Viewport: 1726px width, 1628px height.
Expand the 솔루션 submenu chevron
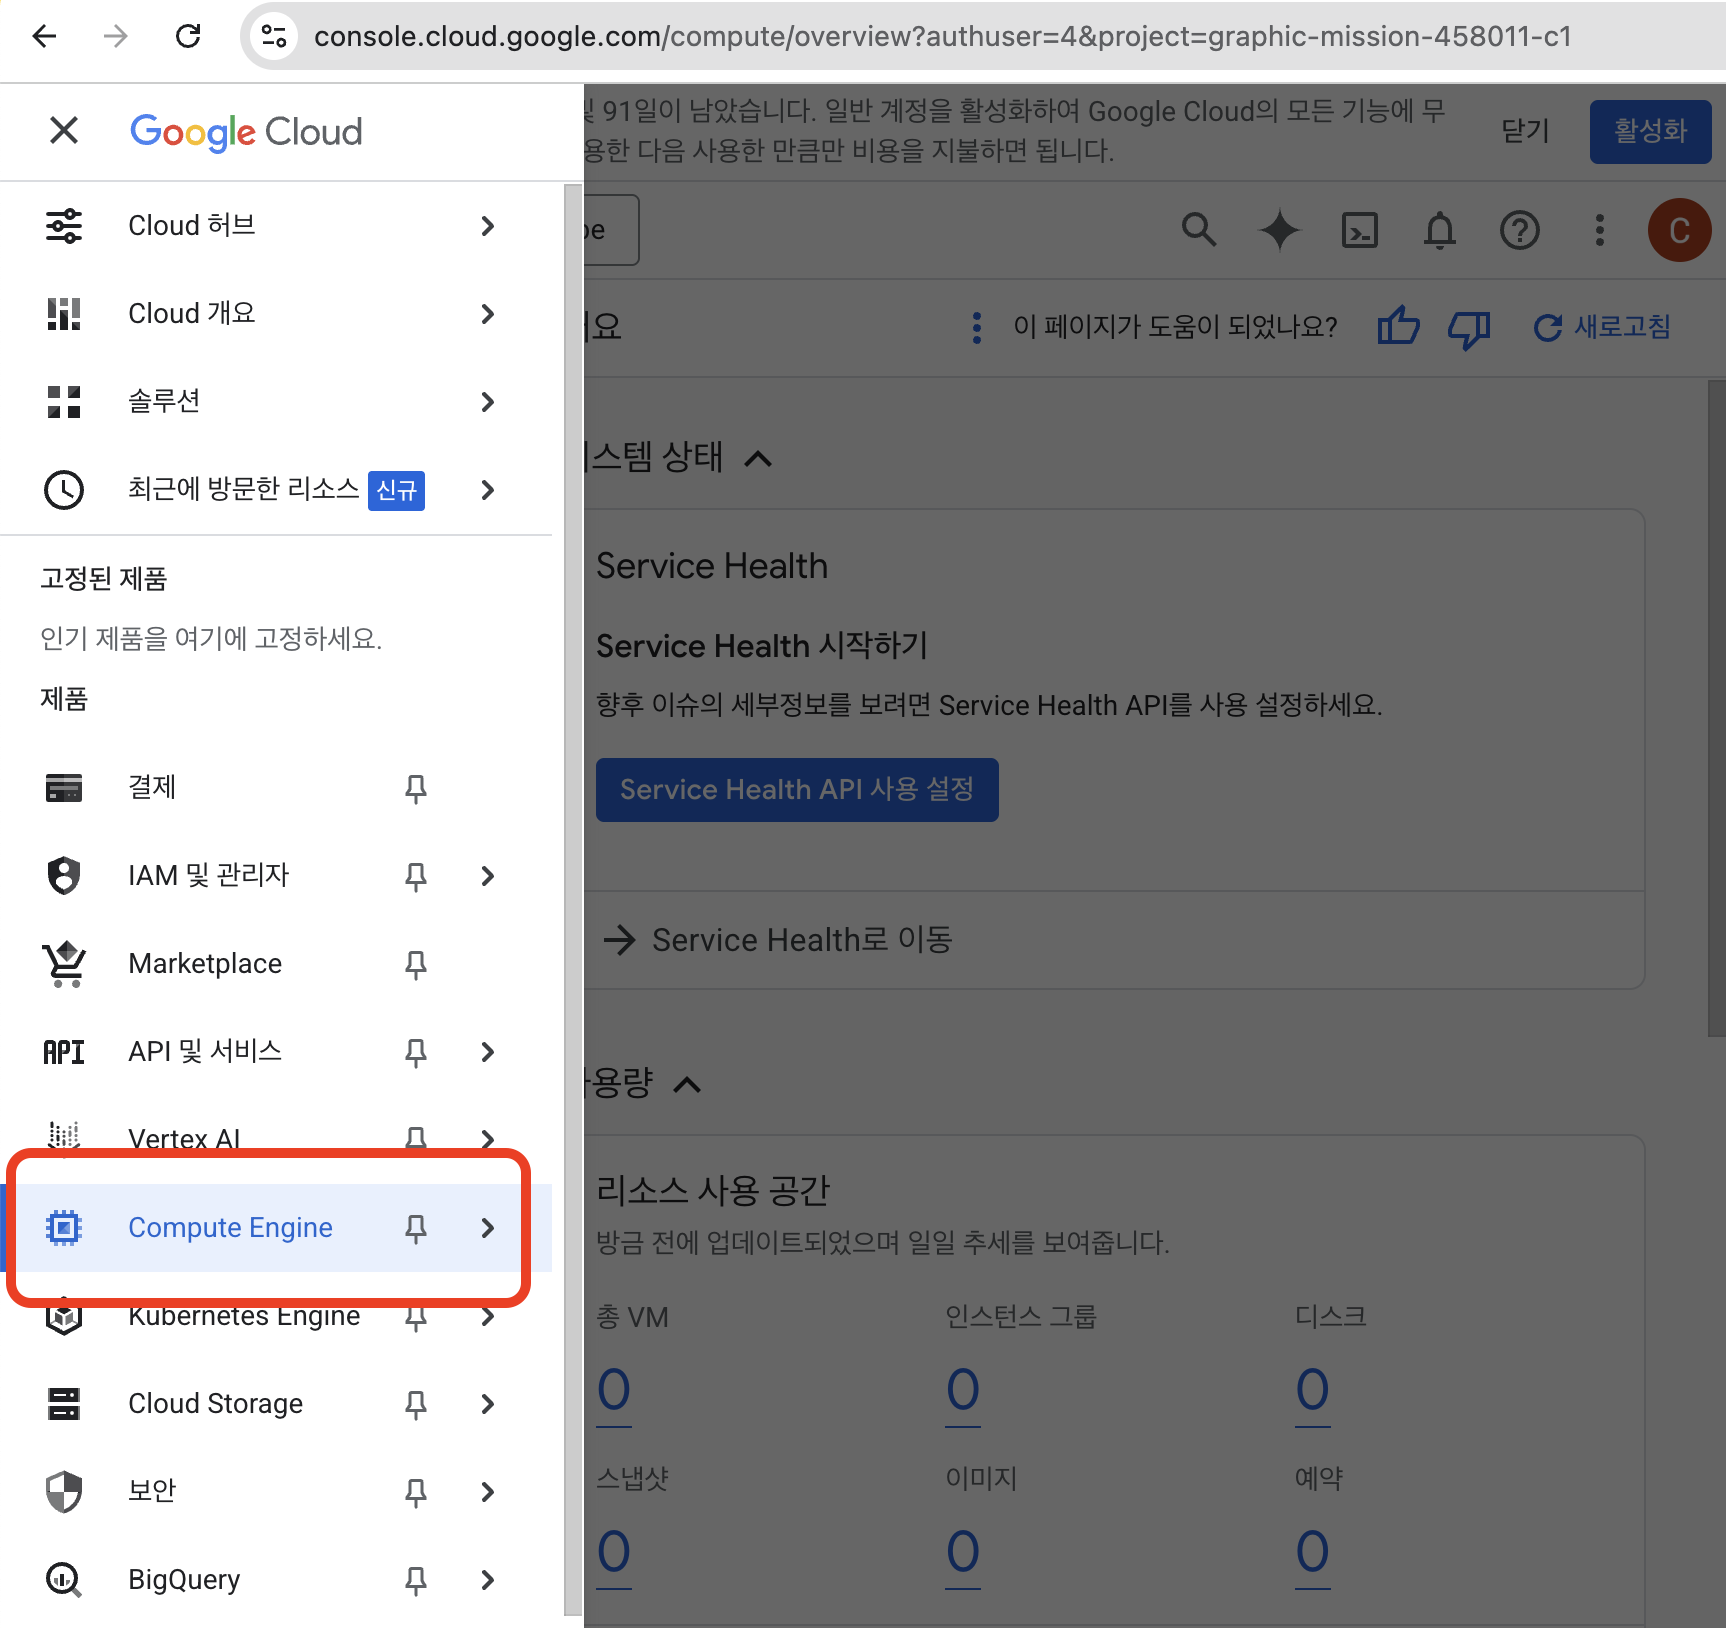(488, 402)
